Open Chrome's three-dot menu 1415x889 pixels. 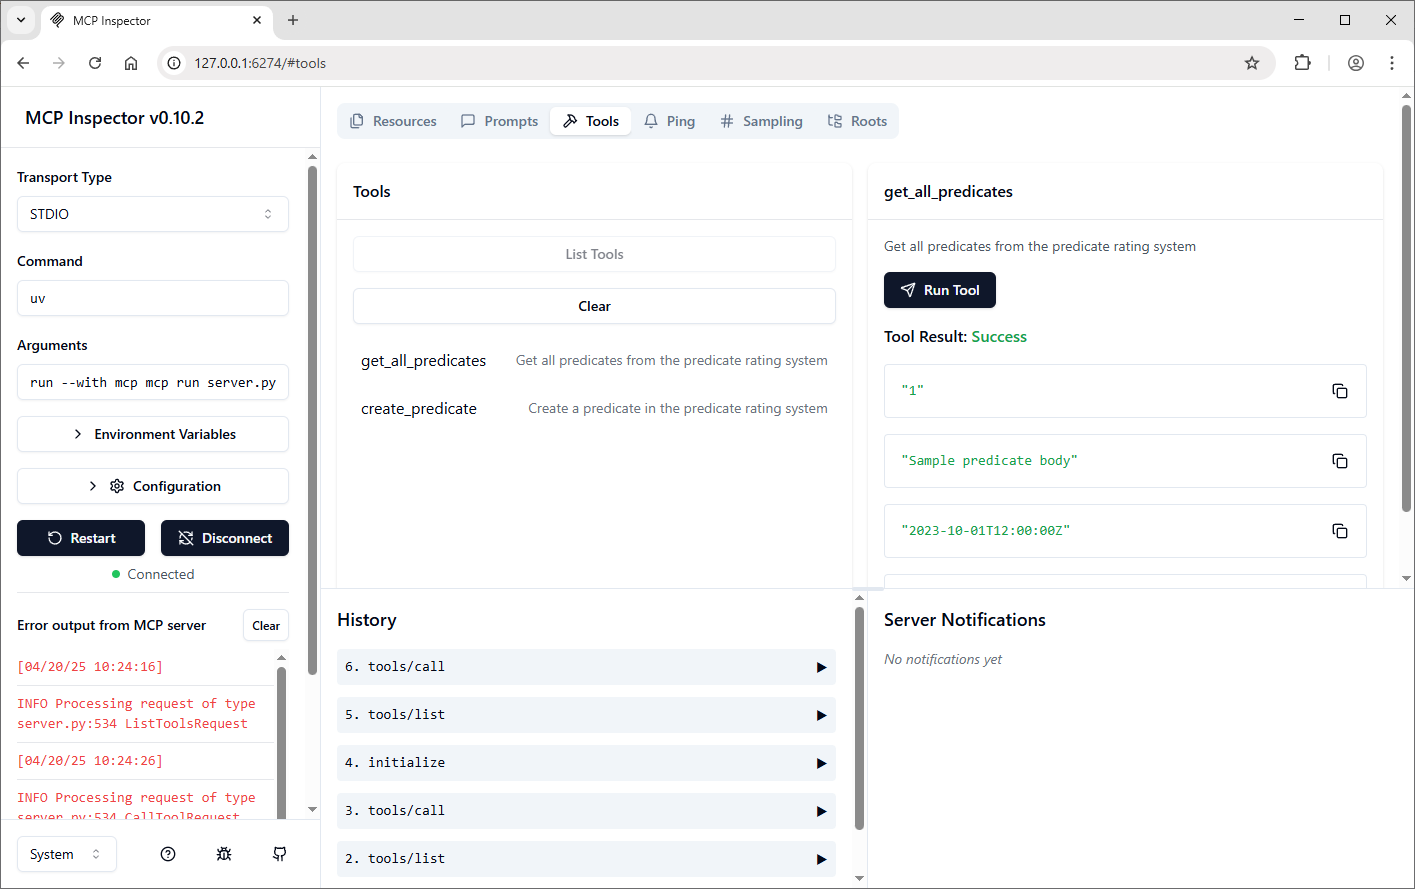click(1392, 63)
